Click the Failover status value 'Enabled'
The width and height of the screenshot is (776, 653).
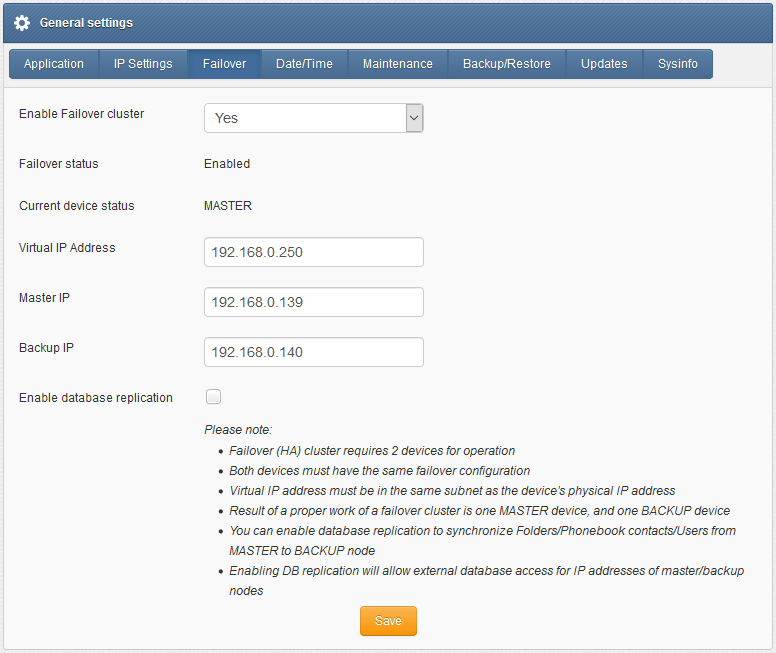(227, 164)
